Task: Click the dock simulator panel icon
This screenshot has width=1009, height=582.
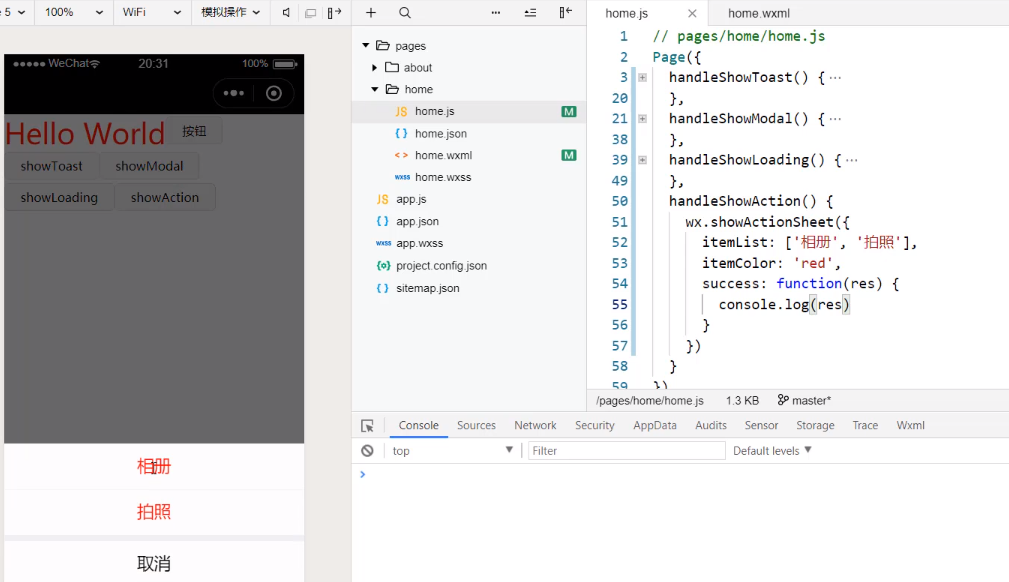Action: click(x=334, y=12)
